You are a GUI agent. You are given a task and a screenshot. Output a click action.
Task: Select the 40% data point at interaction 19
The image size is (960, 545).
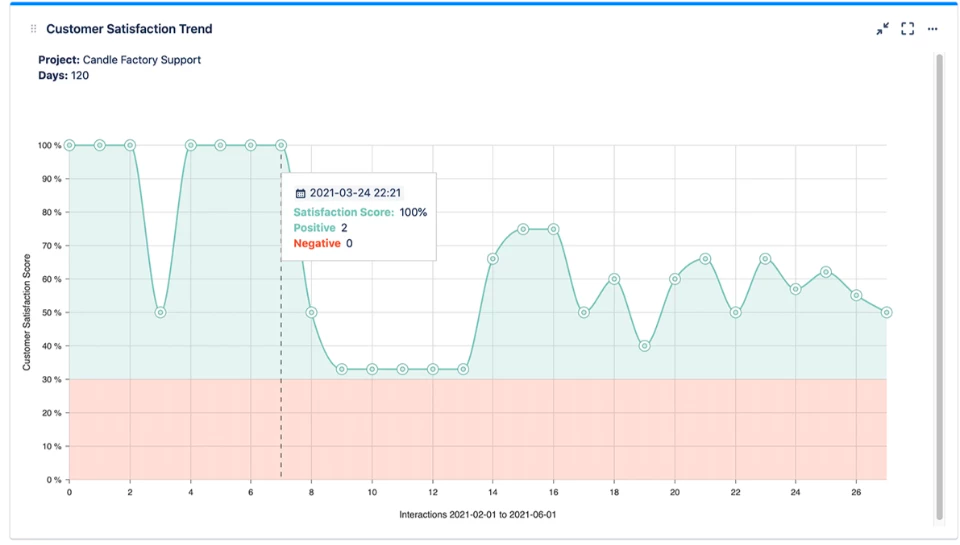pos(644,346)
